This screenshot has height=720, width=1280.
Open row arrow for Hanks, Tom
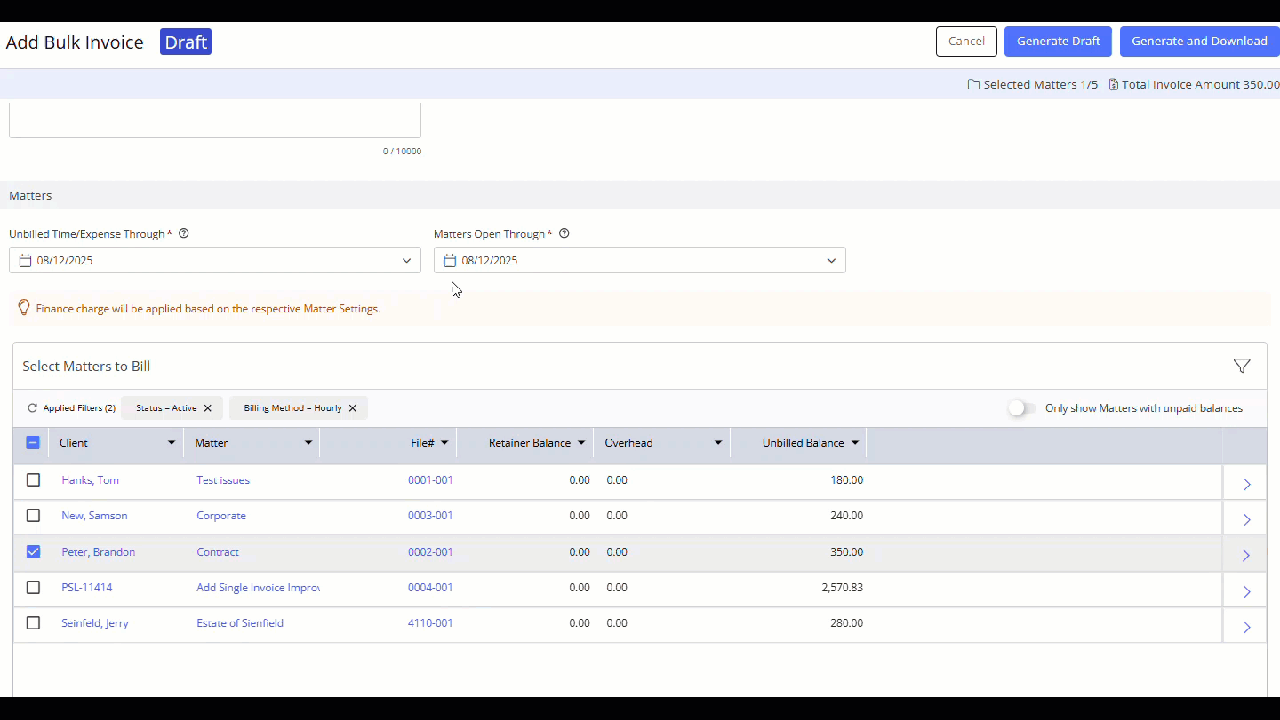[x=1246, y=484]
